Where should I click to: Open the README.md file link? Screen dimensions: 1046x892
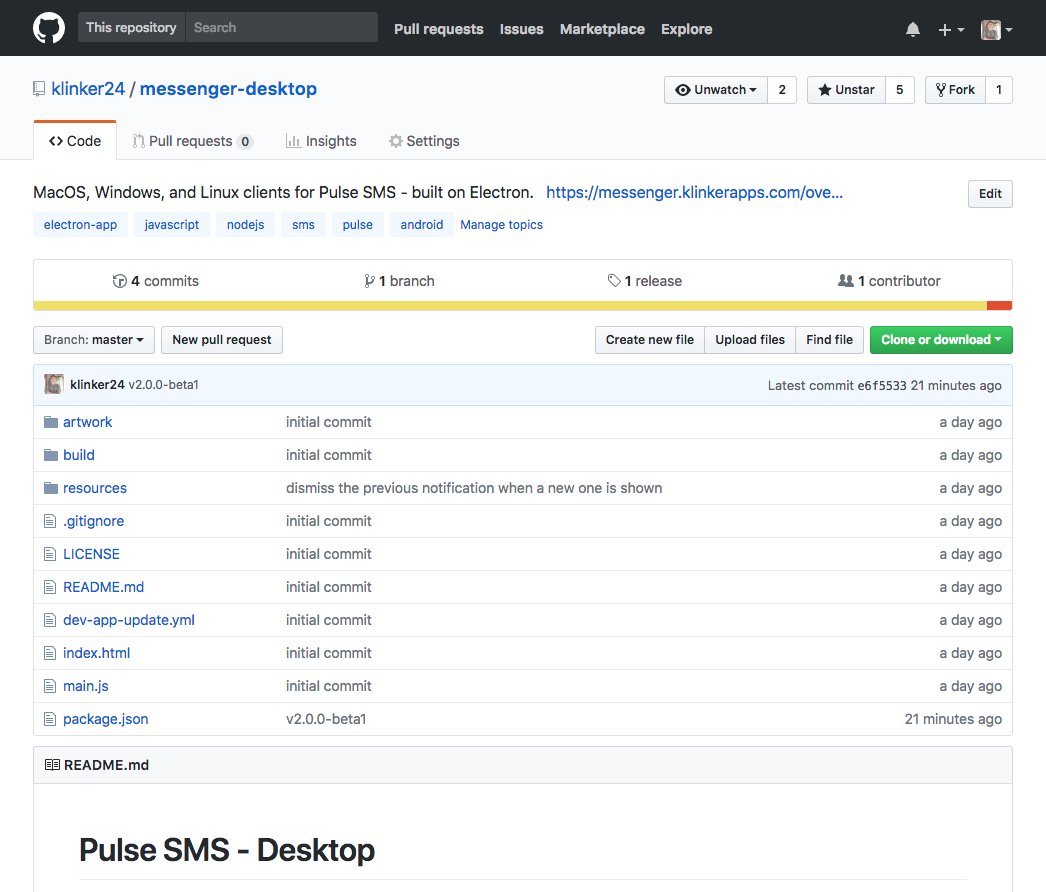pos(103,587)
